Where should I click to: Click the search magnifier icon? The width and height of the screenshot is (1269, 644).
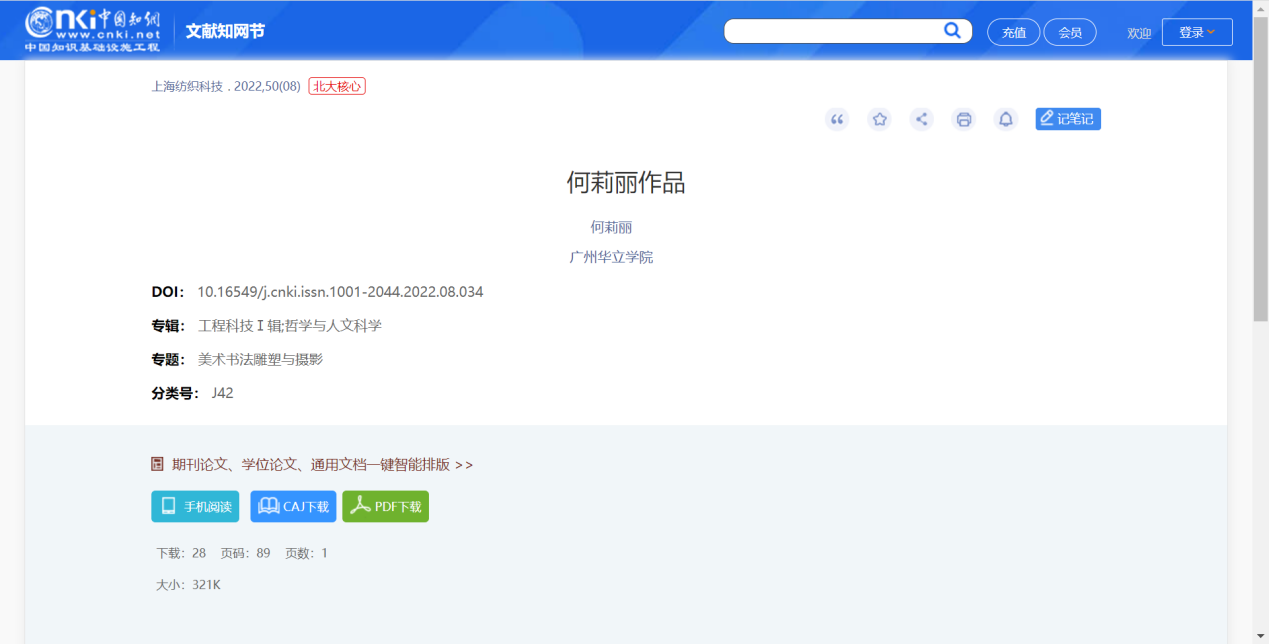coord(952,31)
